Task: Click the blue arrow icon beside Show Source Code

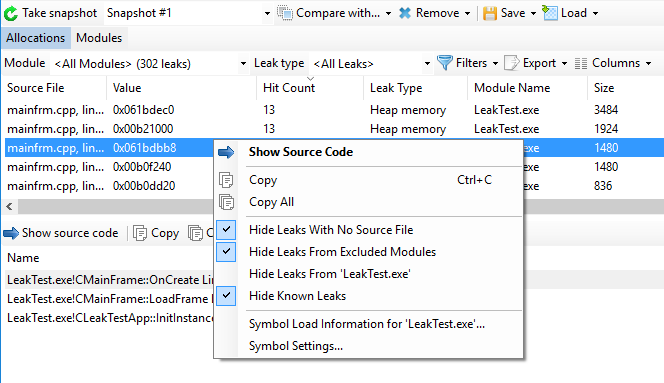Action: click(x=226, y=152)
